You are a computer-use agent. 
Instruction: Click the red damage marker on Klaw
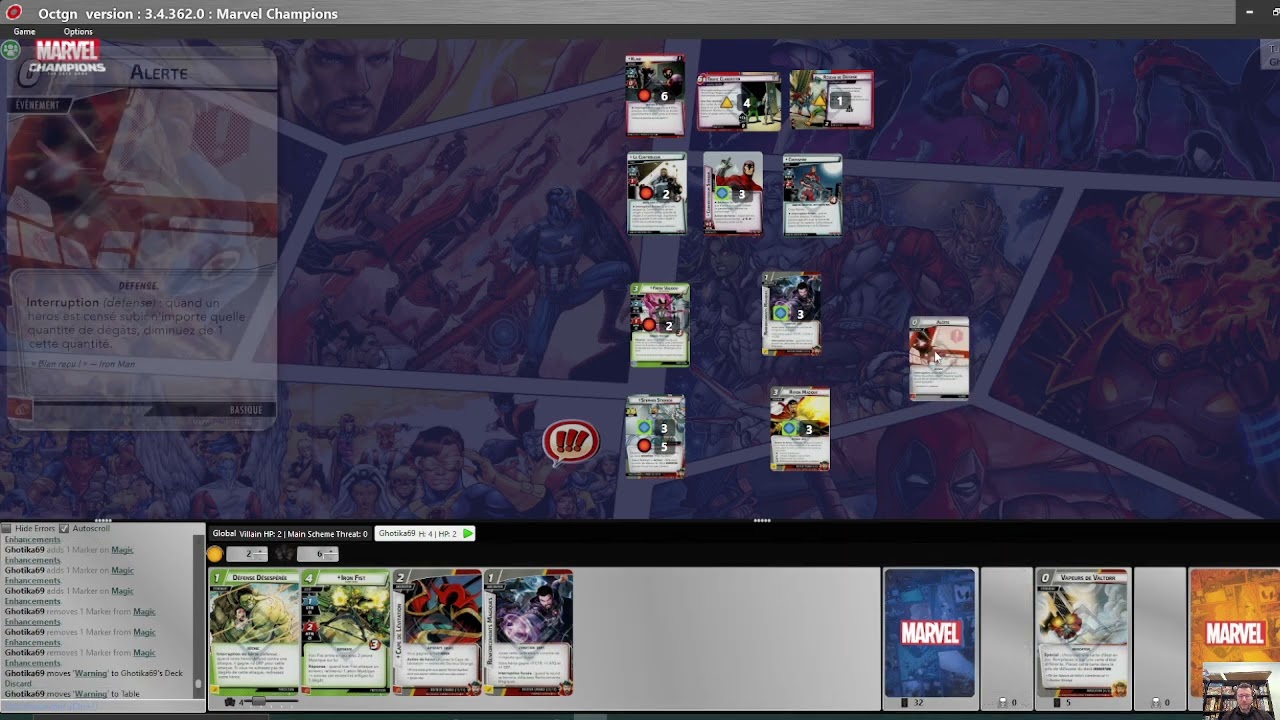click(x=645, y=96)
